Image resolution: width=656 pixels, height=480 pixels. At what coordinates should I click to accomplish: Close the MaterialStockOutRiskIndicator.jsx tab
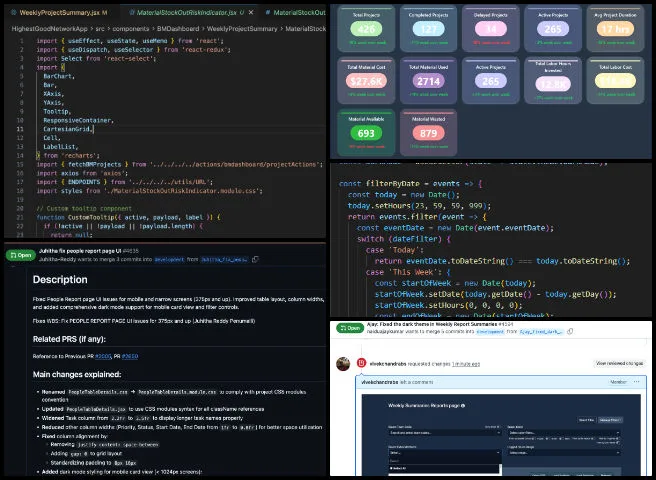pos(251,13)
